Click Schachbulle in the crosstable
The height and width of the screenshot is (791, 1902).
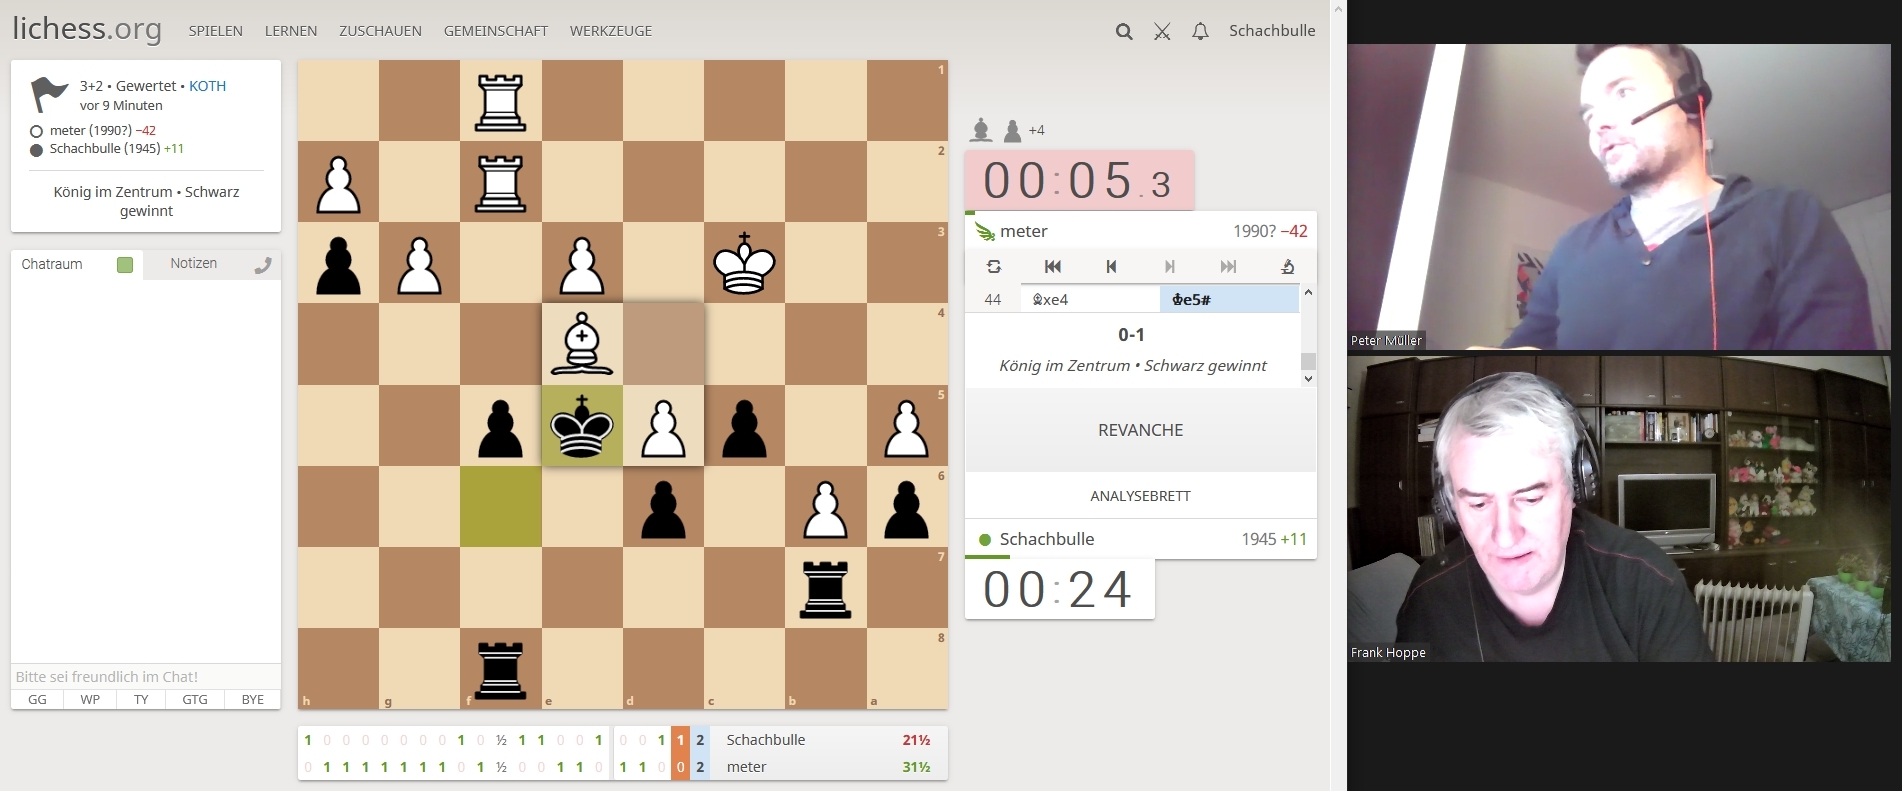[x=766, y=740]
